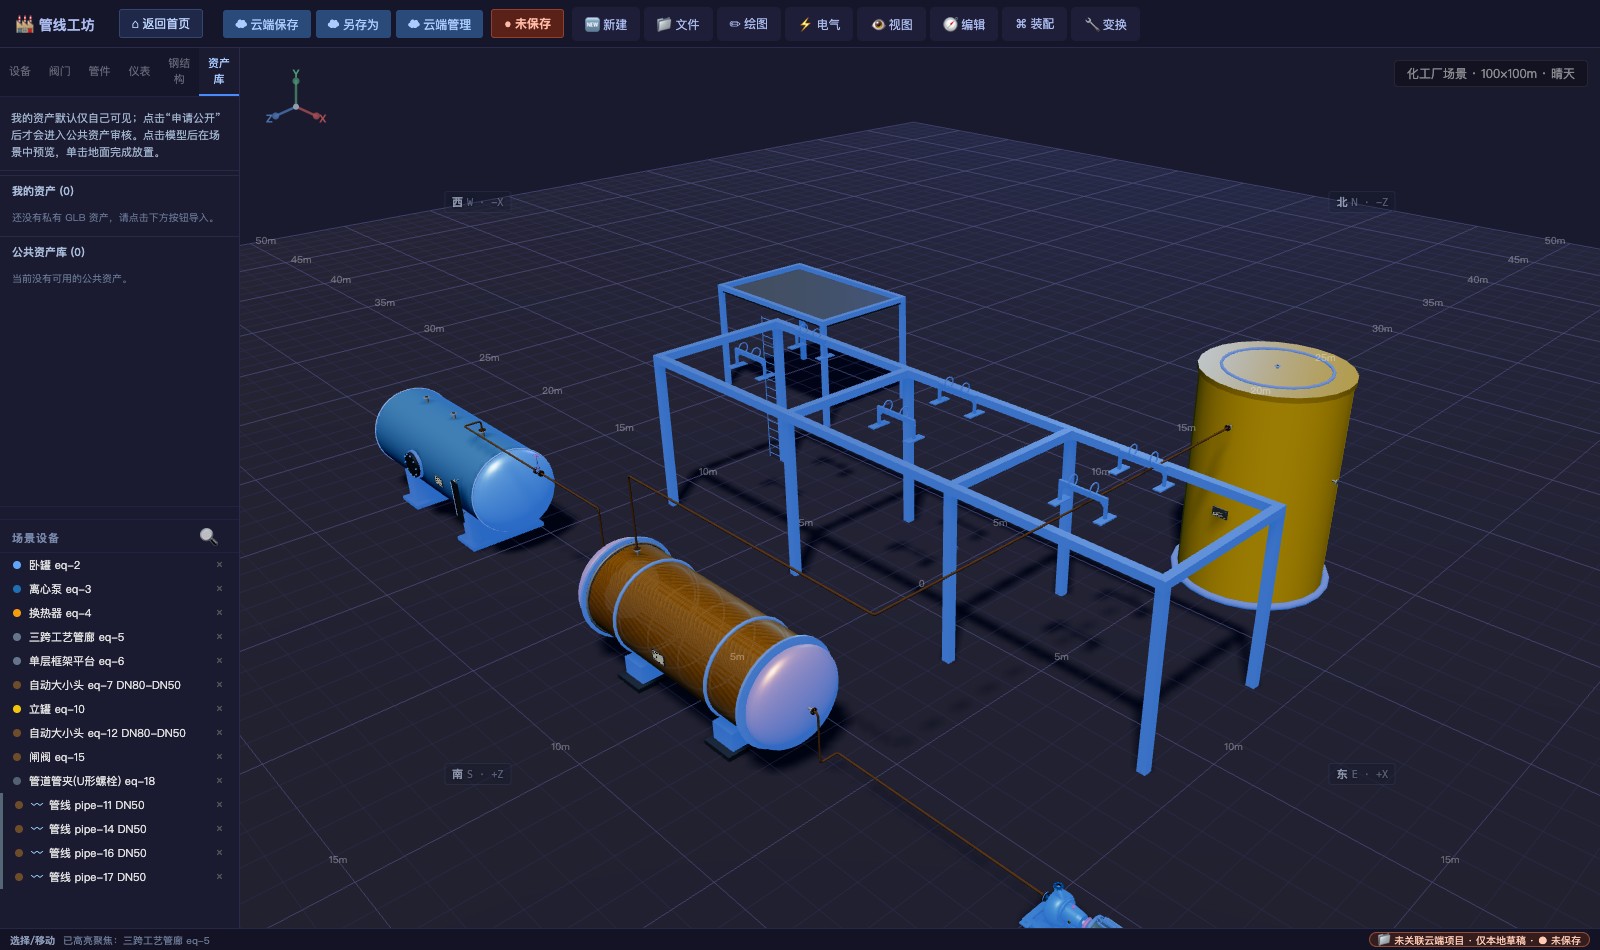Click the 公共资产库 (0) heading
Viewport: 1600px width, 950px height.
48,252
